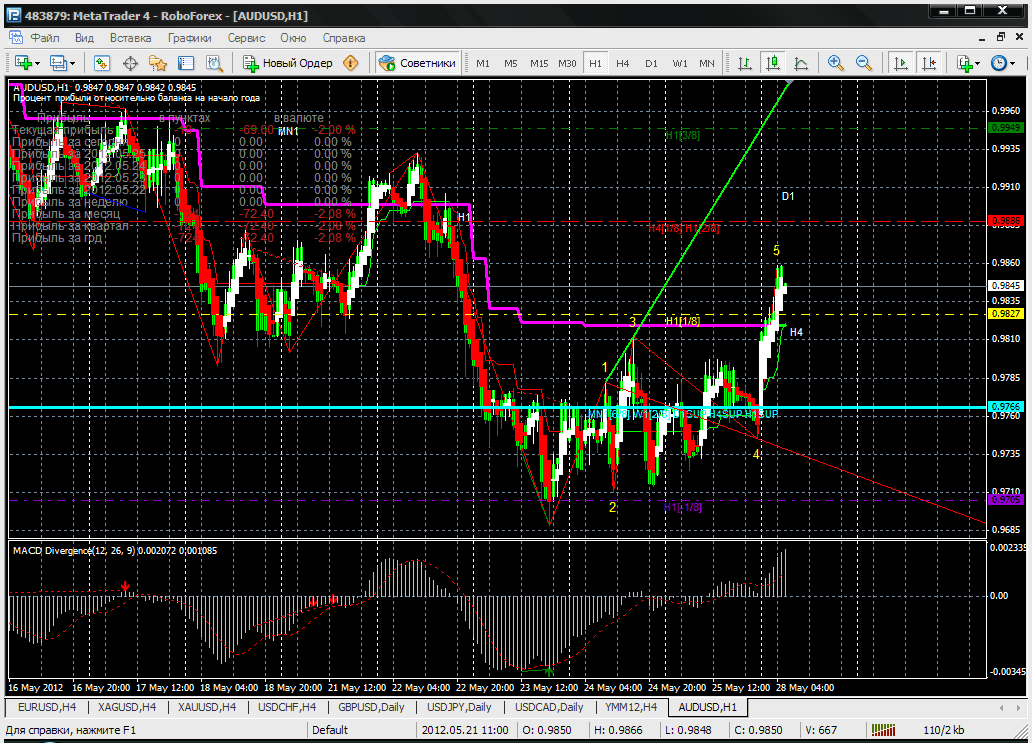Toggle the Советники expert advisors button

417,63
